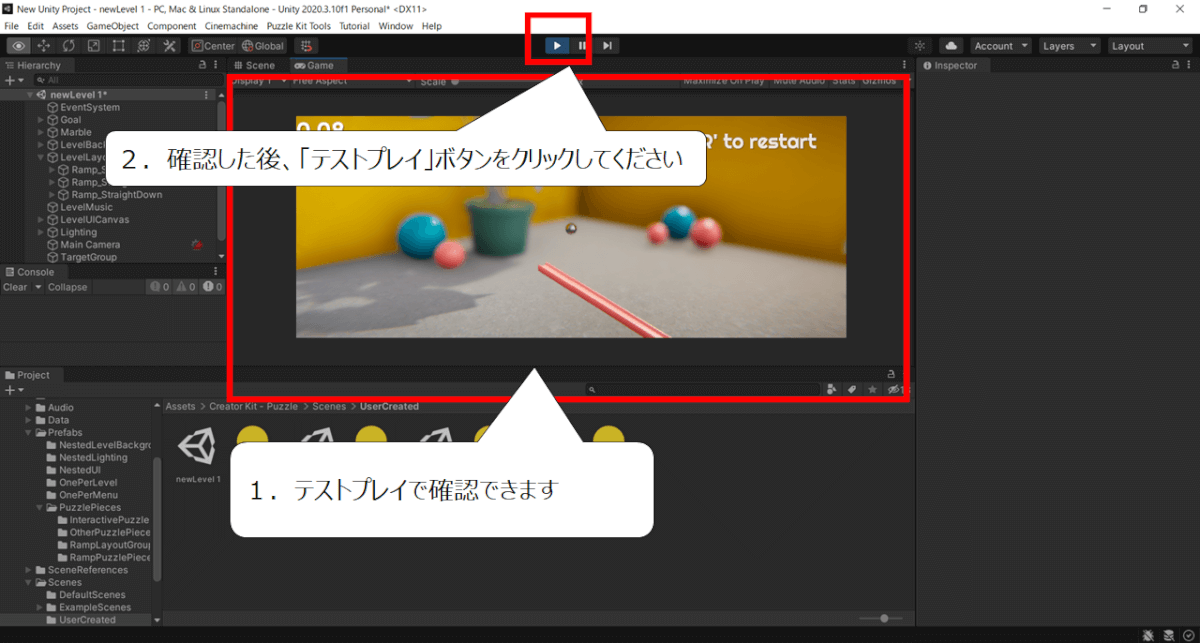
Task: Open Console panel options menu
Action: (x=216, y=272)
